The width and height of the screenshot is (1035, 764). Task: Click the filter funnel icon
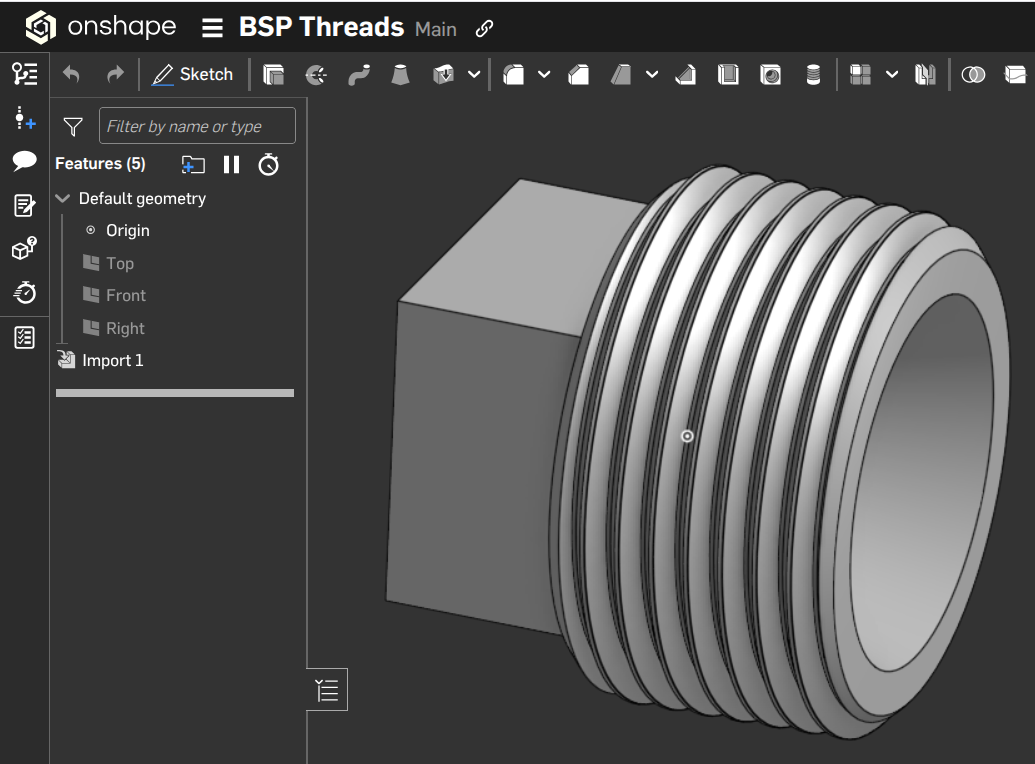pos(73,126)
